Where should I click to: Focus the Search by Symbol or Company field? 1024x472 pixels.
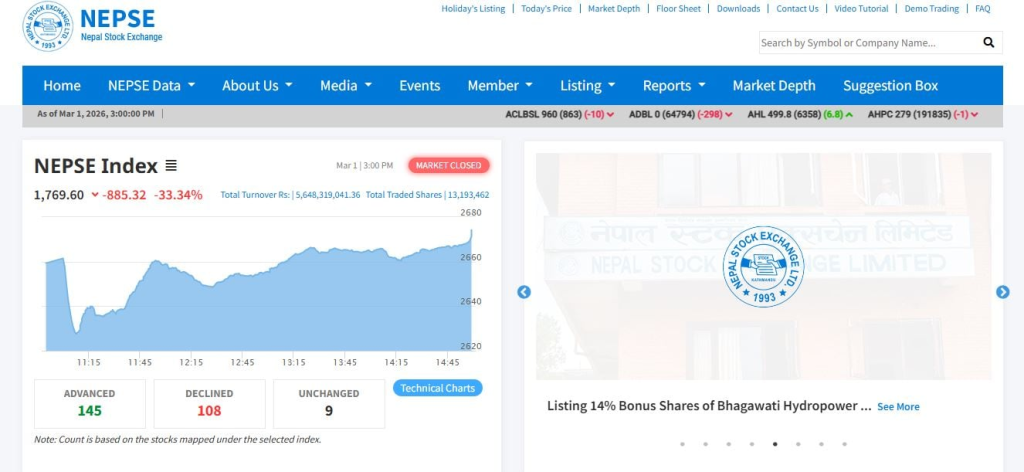pos(869,42)
